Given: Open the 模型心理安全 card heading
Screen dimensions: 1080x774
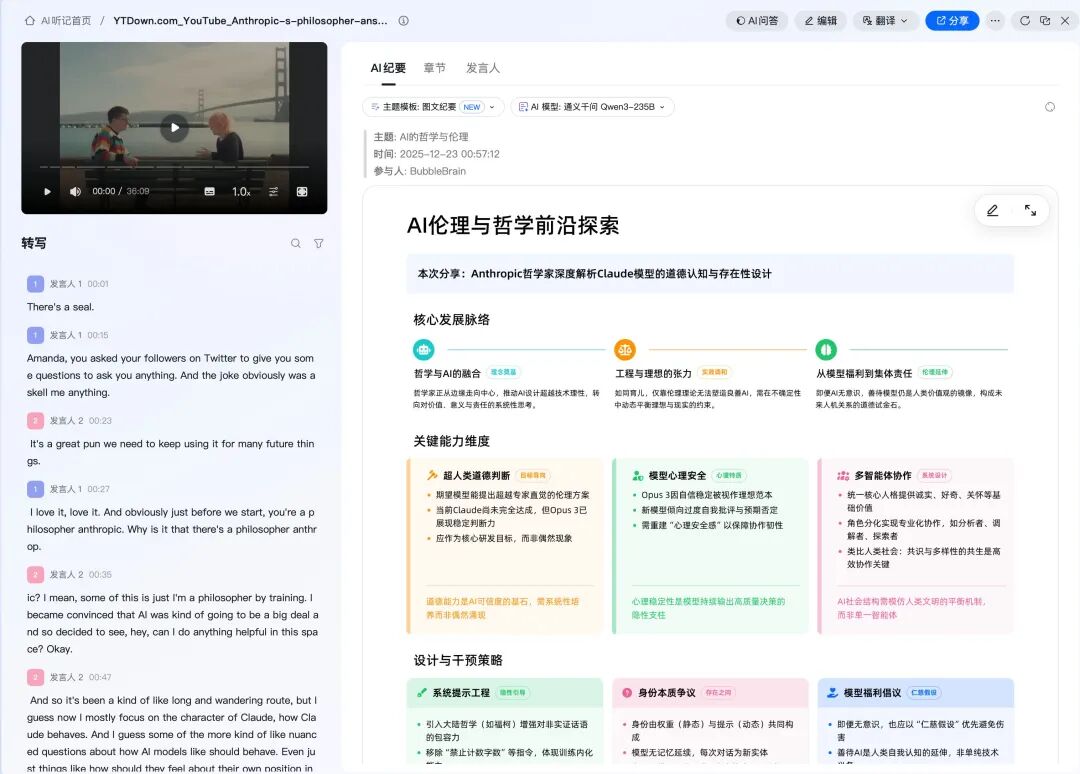Looking at the screenshot, I should click(x=677, y=475).
